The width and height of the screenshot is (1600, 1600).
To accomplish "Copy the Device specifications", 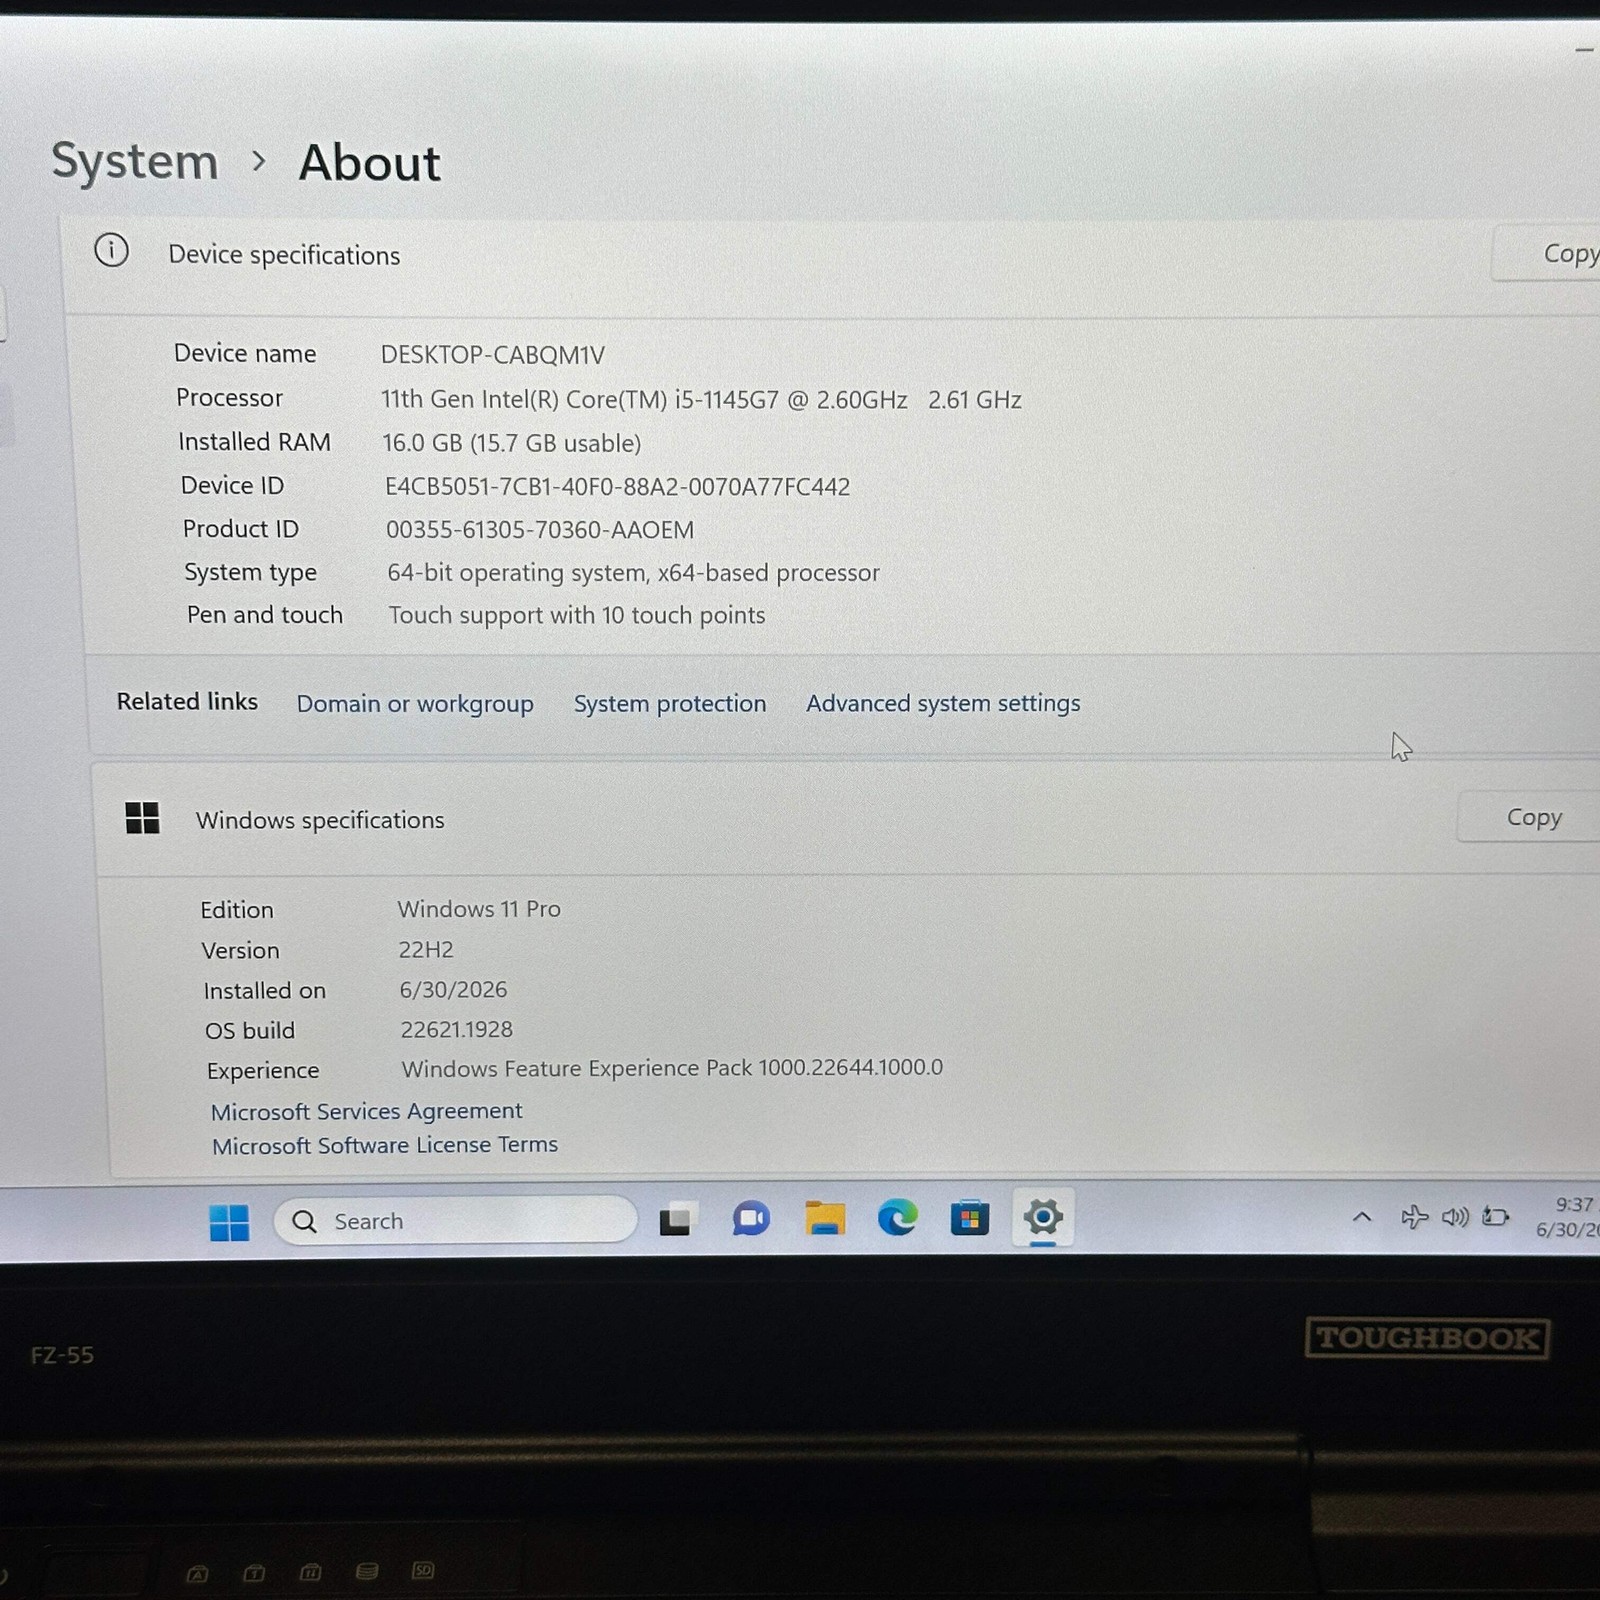I will click(x=1546, y=254).
